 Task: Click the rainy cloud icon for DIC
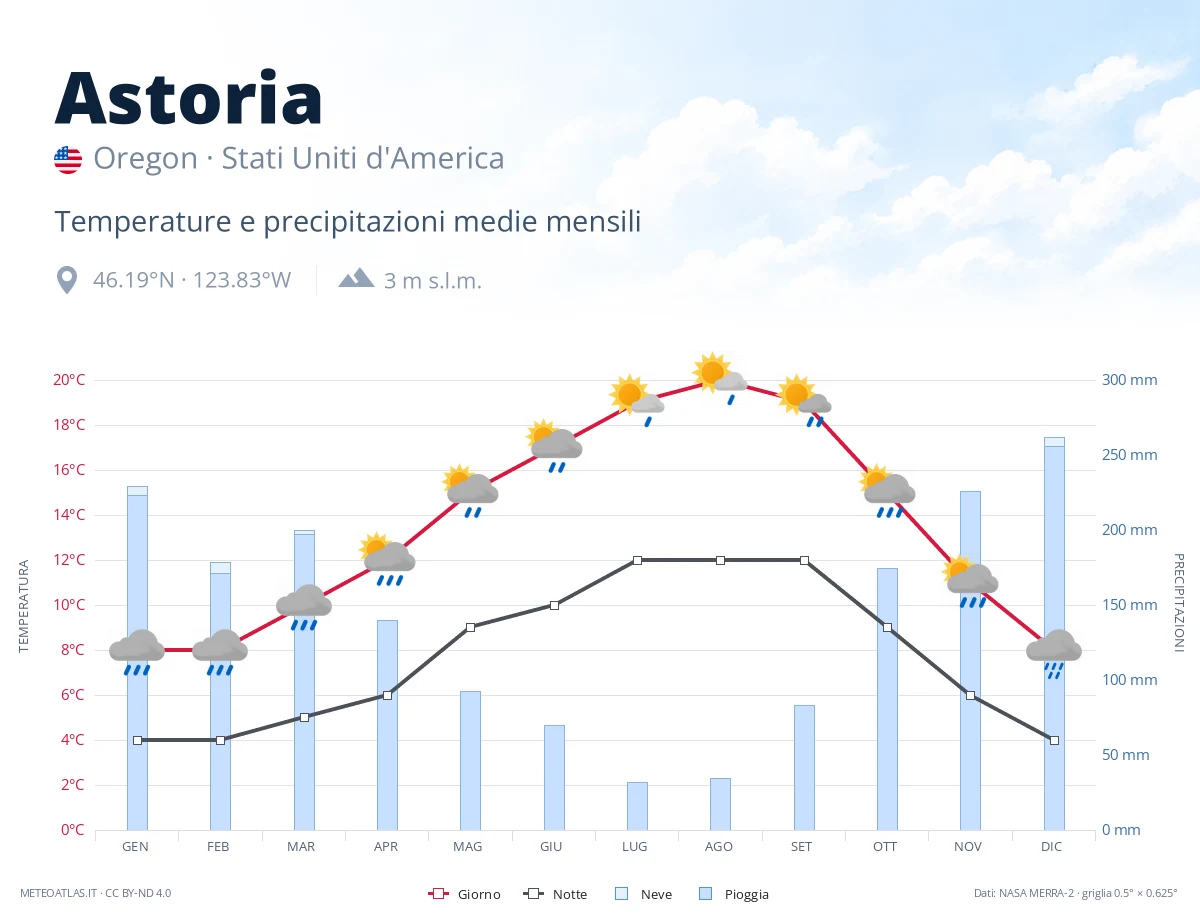coord(1054,654)
